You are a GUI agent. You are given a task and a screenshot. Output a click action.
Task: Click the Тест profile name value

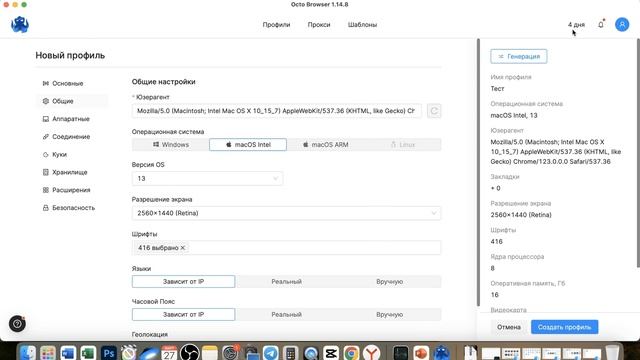pos(497,89)
